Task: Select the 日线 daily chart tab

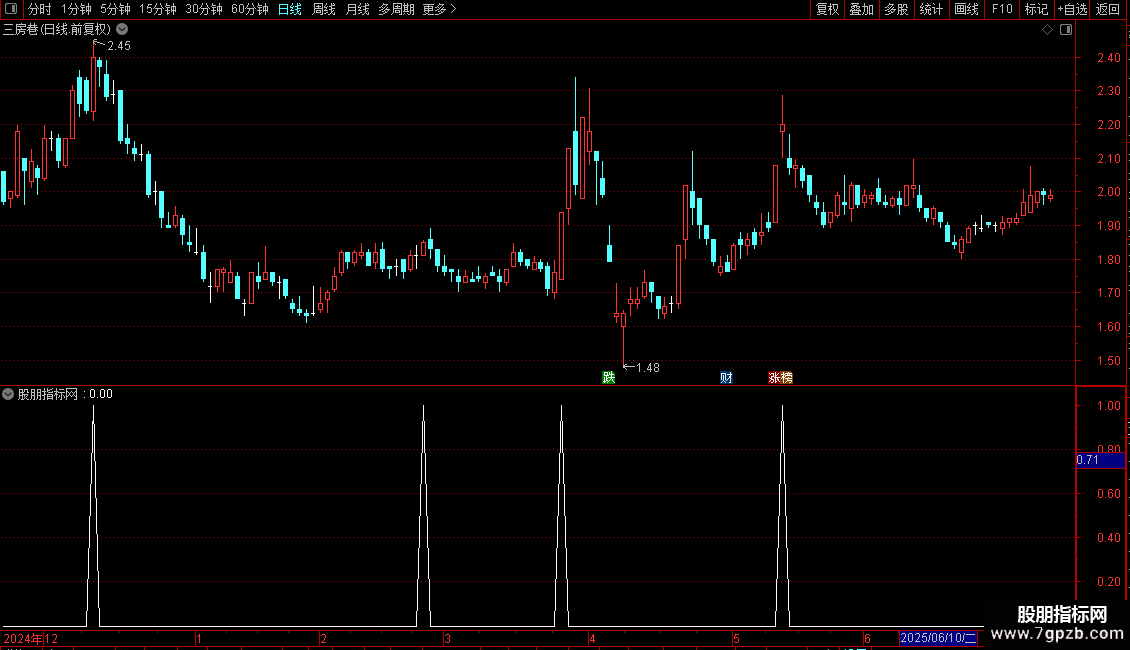Action: (290, 9)
